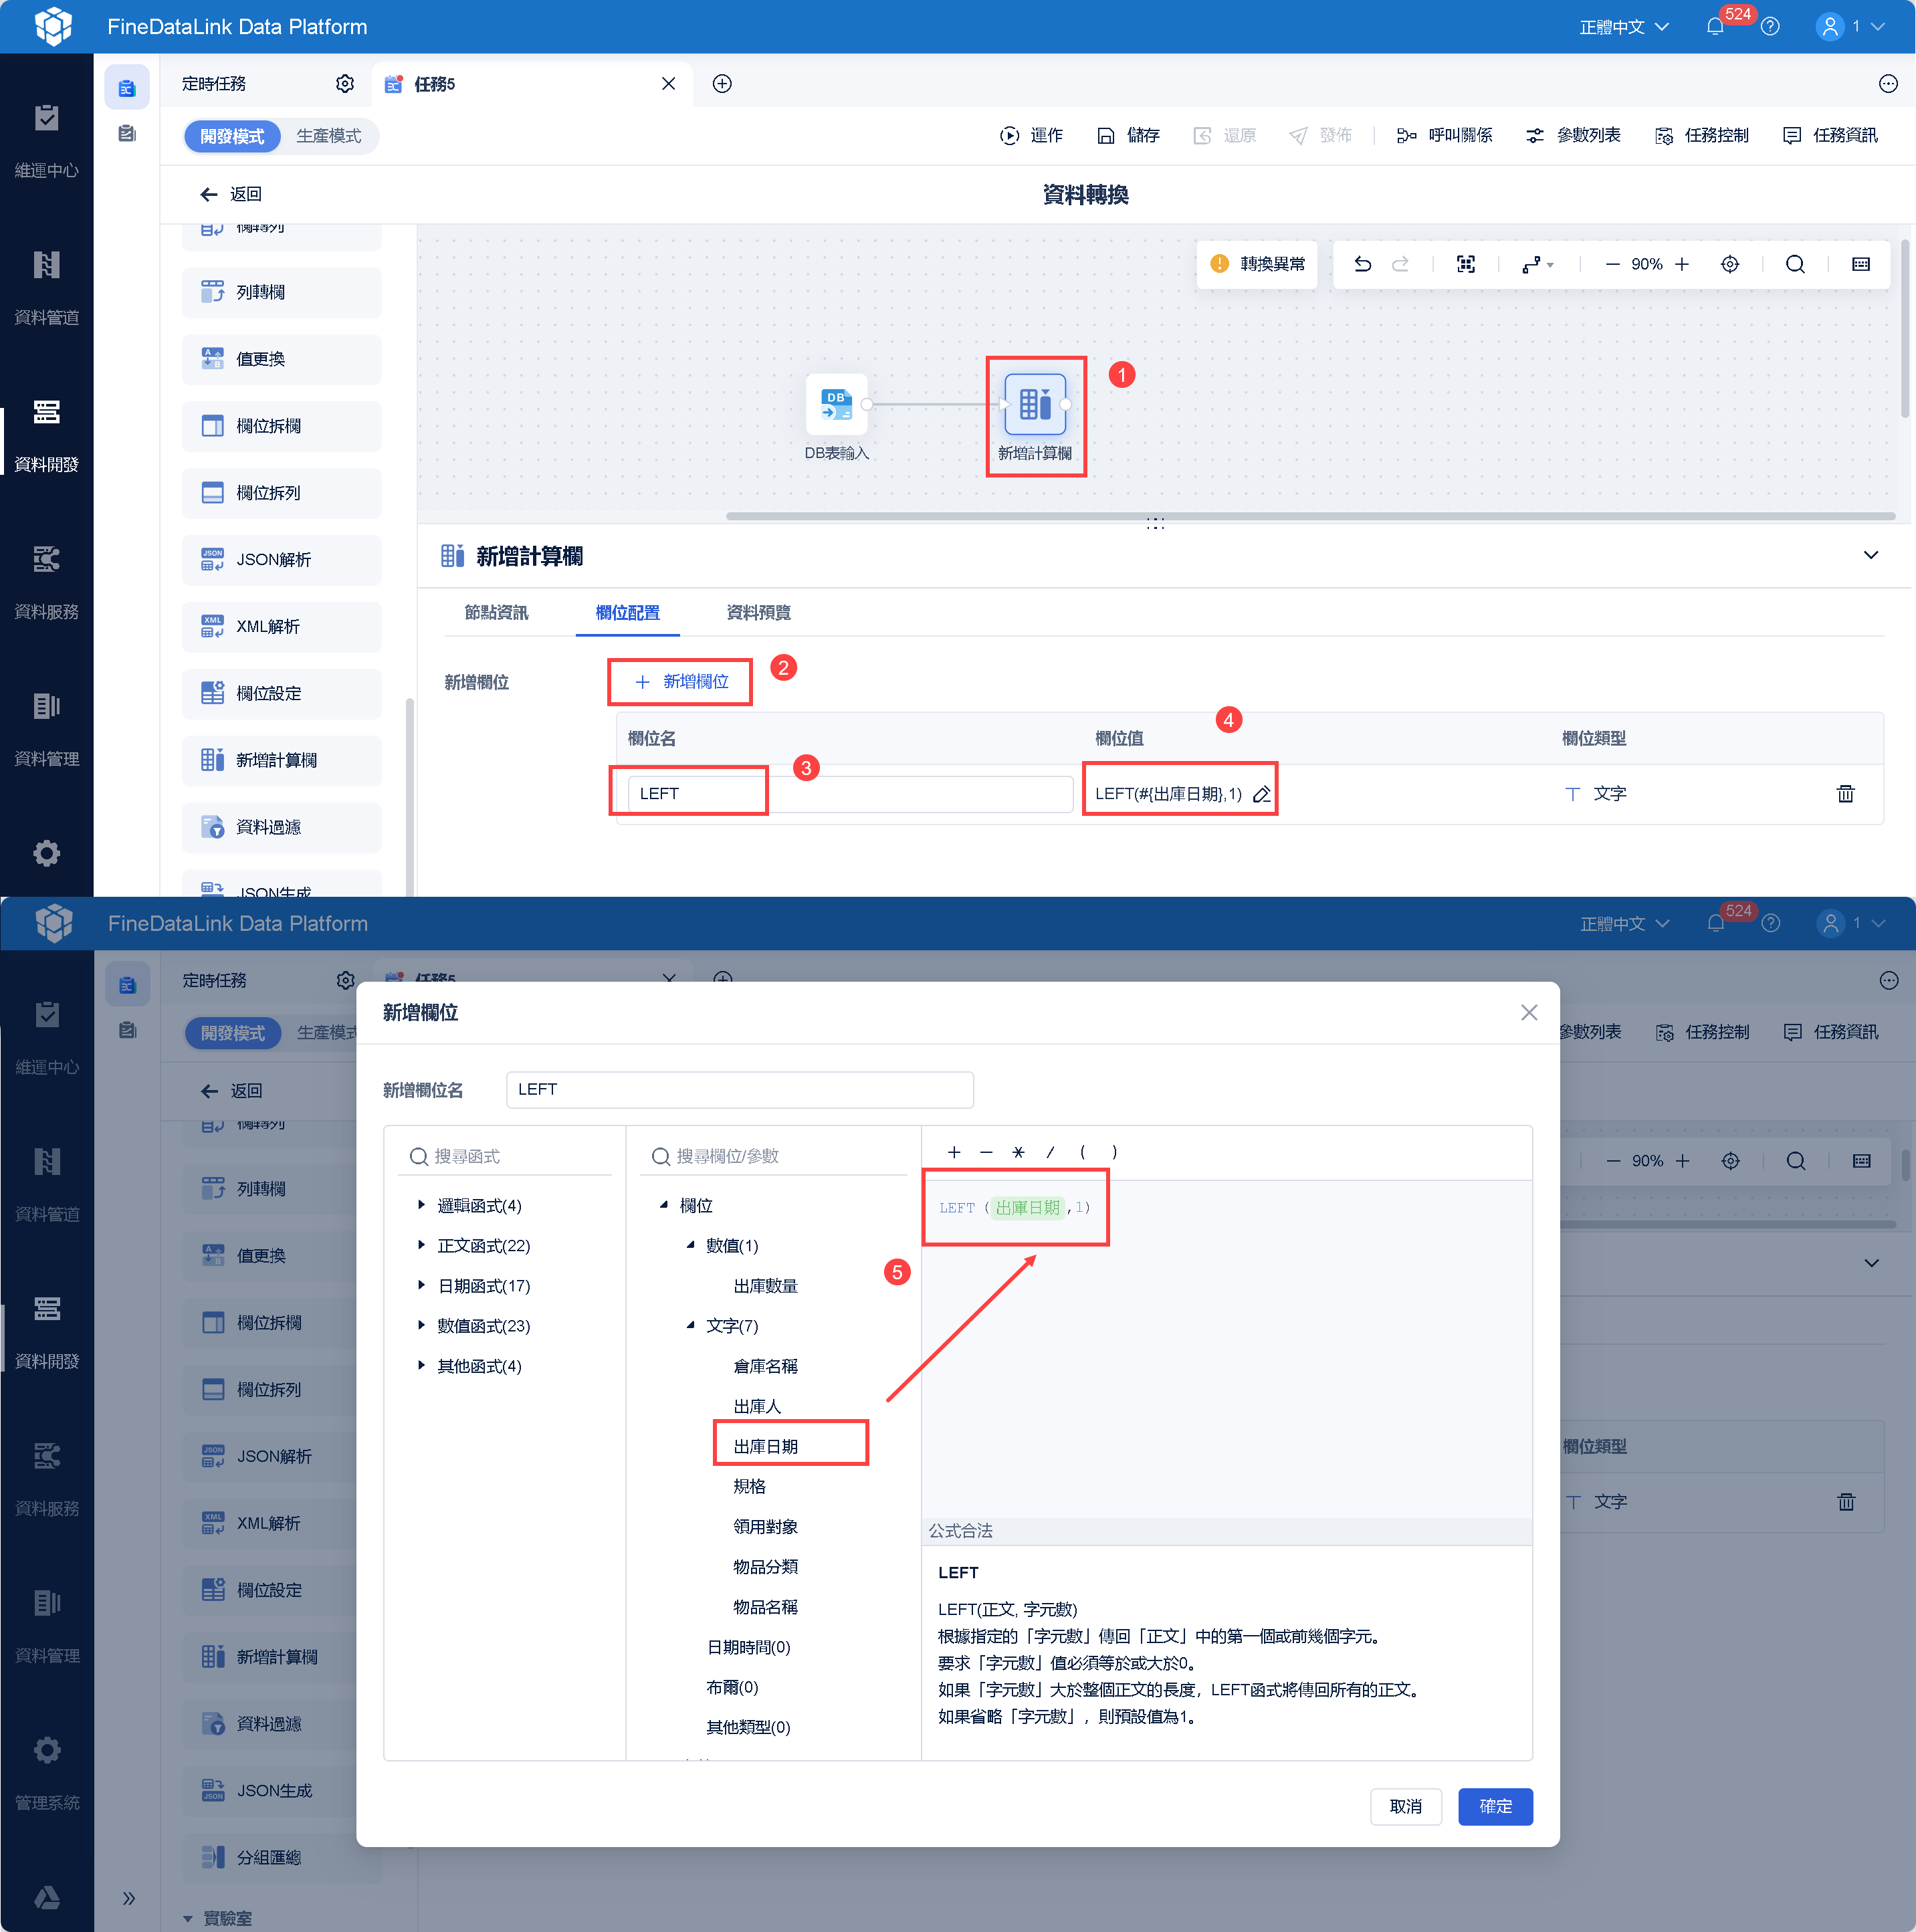1916x1932 pixels.
Task: Switch to the 資料預覽 tab
Action: point(758,613)
